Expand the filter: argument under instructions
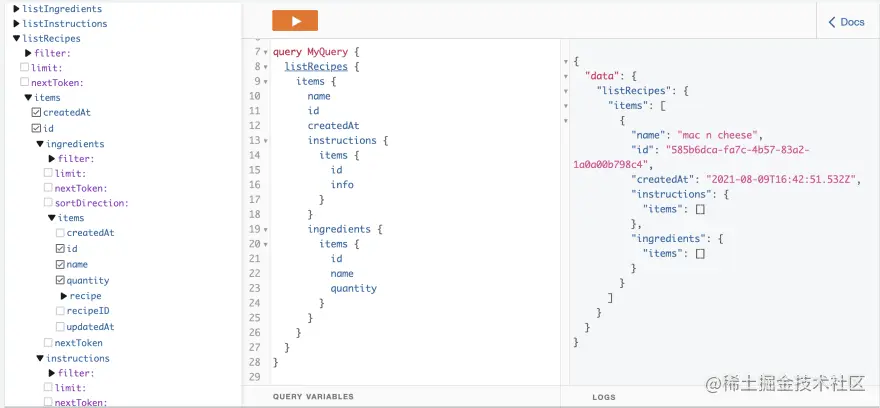This screenshot has height=408, width=880. tap(52, 373)
